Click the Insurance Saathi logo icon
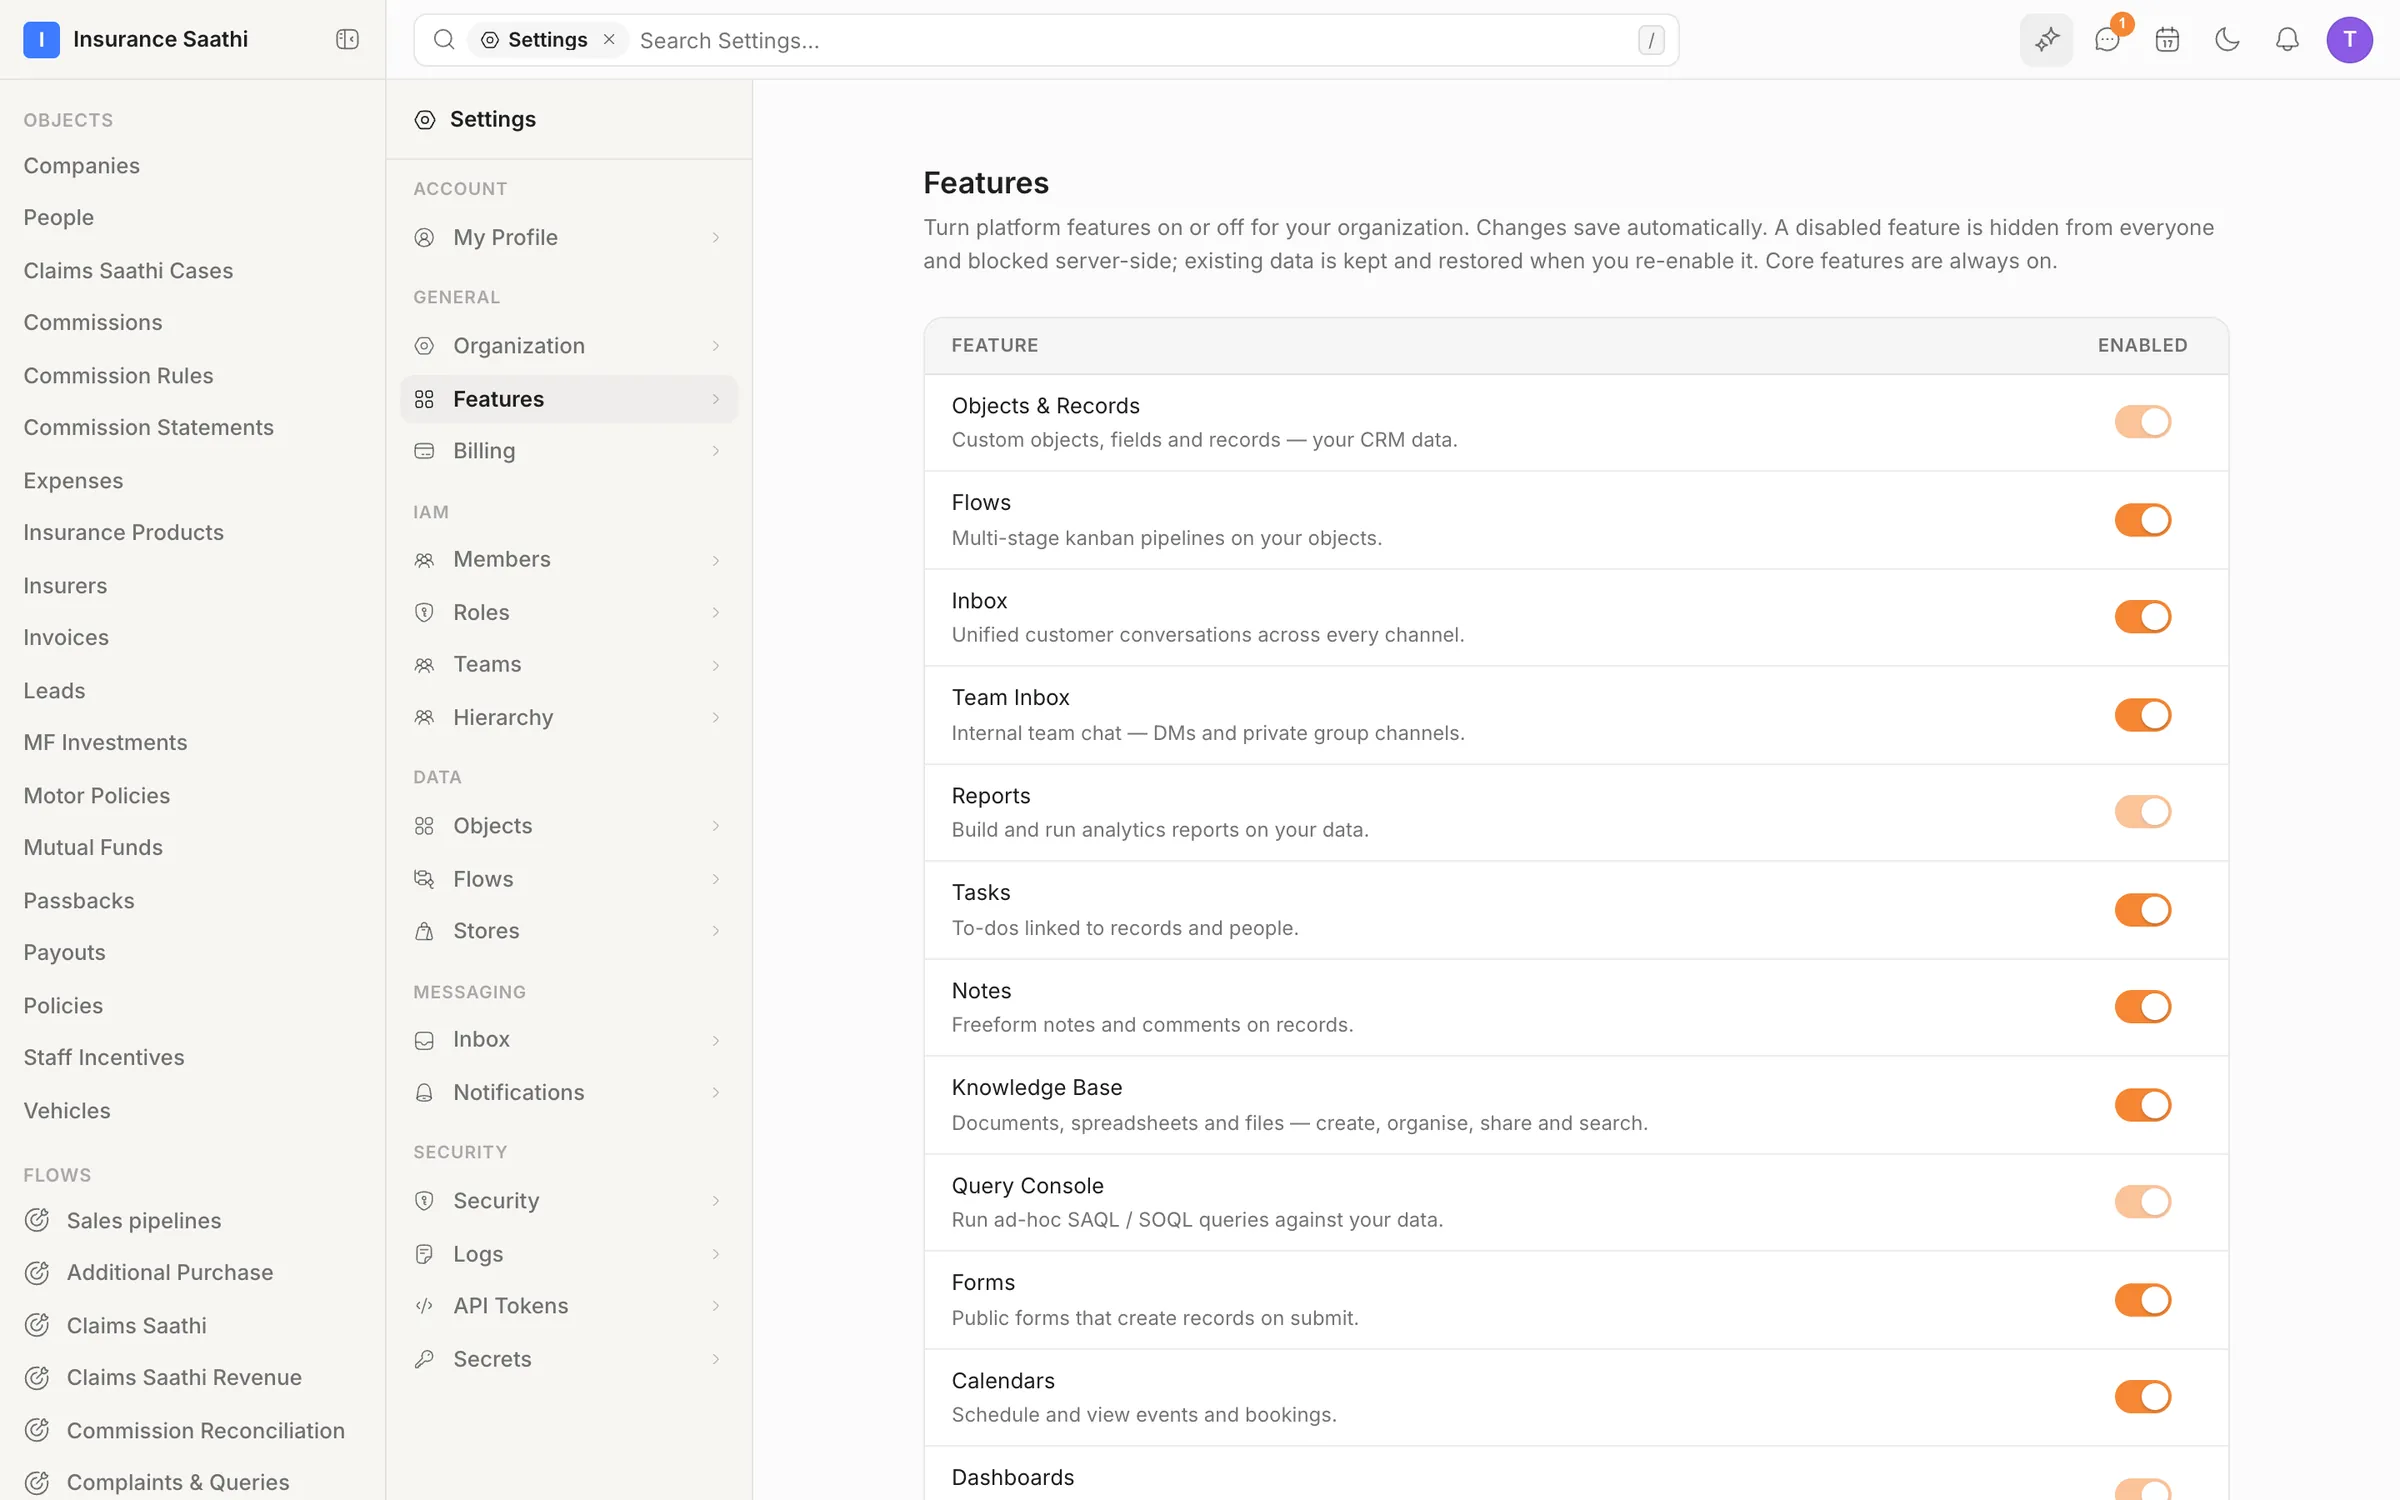Viewport: 2400px width, 1500px height. [x=41, y=39]
